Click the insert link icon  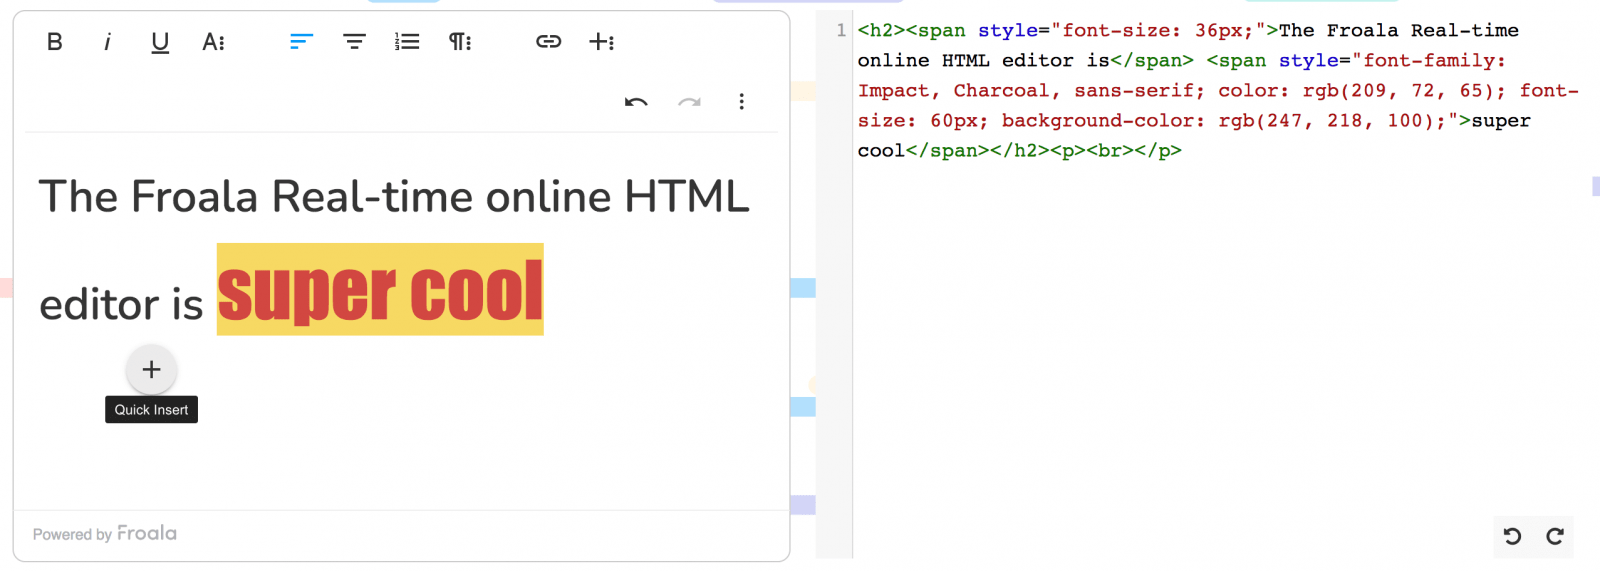point(548,42)
